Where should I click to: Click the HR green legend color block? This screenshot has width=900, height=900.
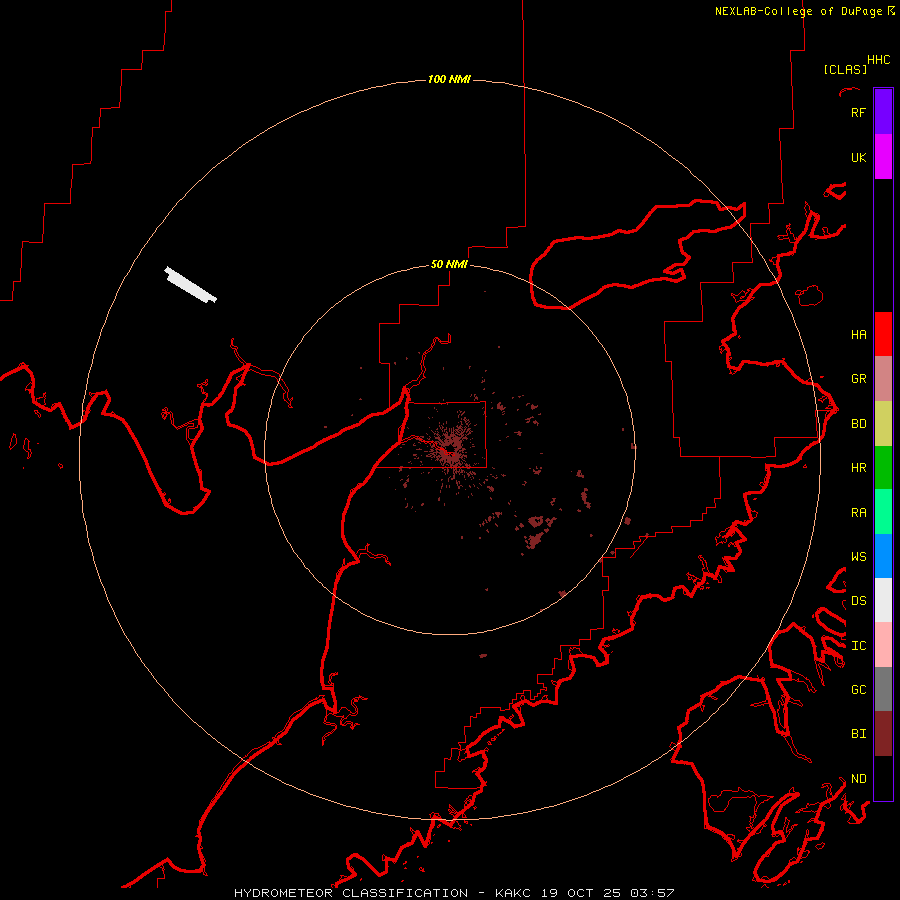[x=883, y=468]
